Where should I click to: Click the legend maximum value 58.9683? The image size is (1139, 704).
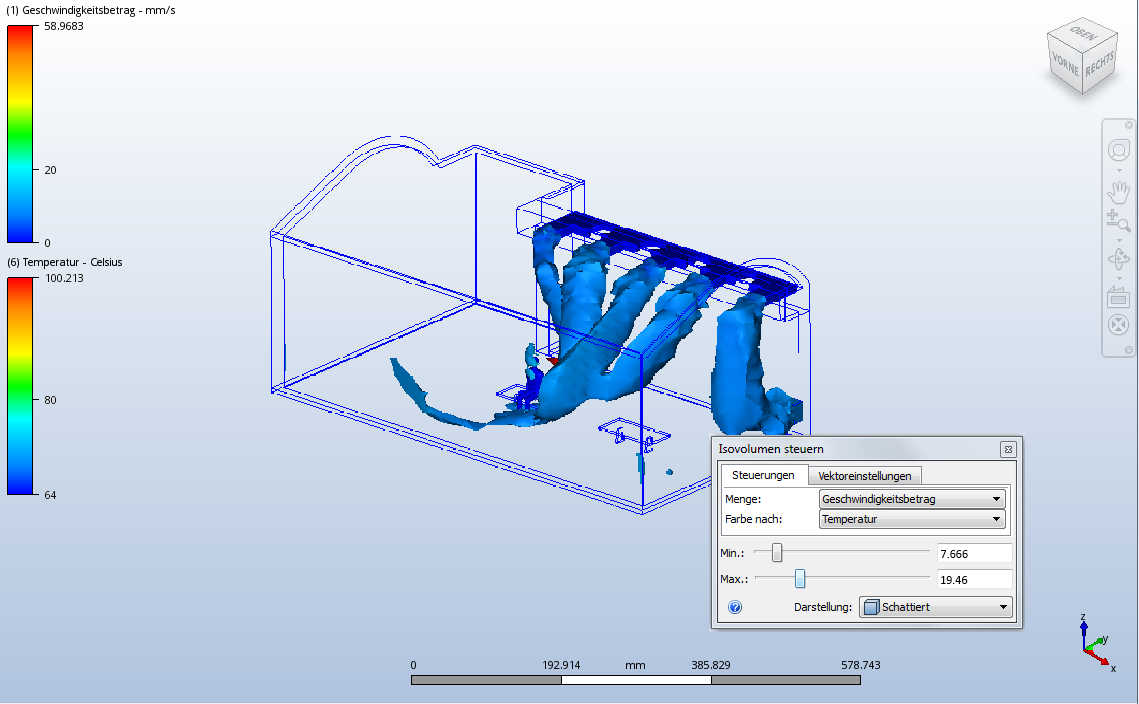[64, 26]
